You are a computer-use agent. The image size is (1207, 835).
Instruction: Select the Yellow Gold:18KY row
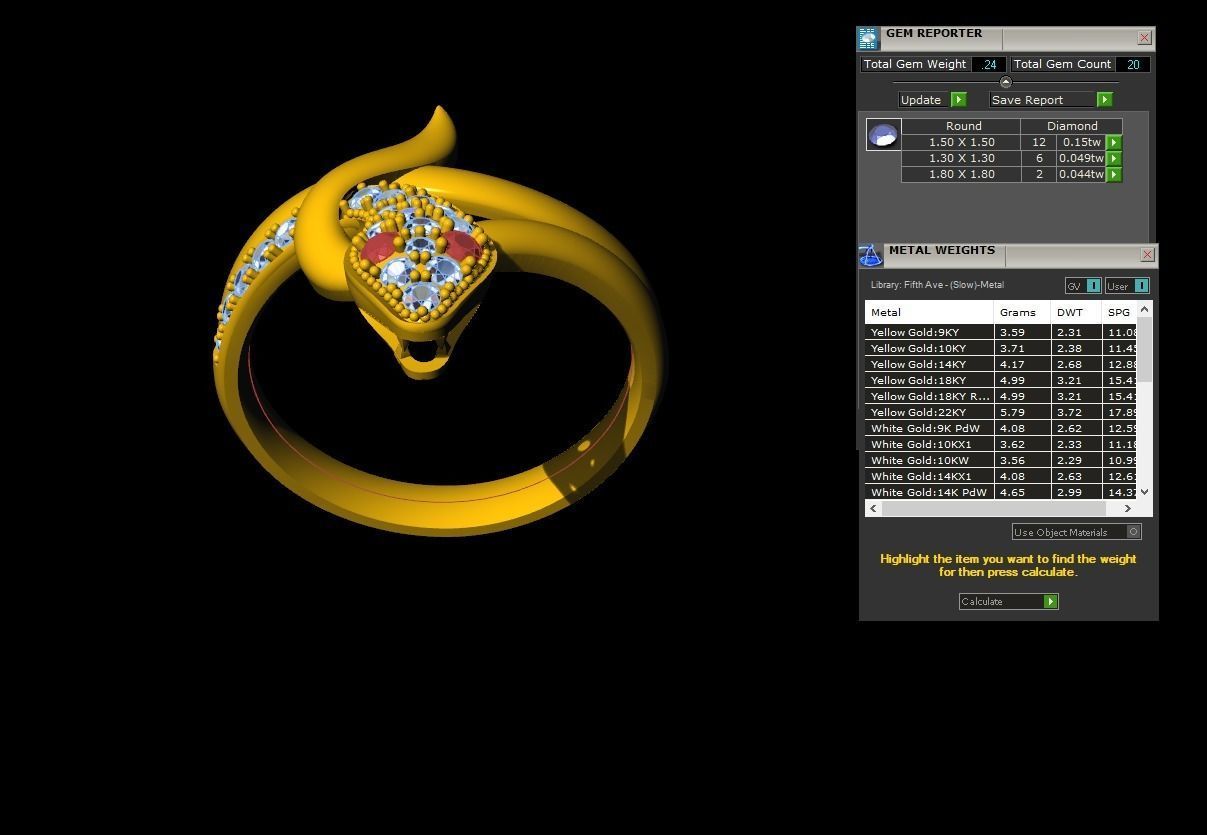1001,380
